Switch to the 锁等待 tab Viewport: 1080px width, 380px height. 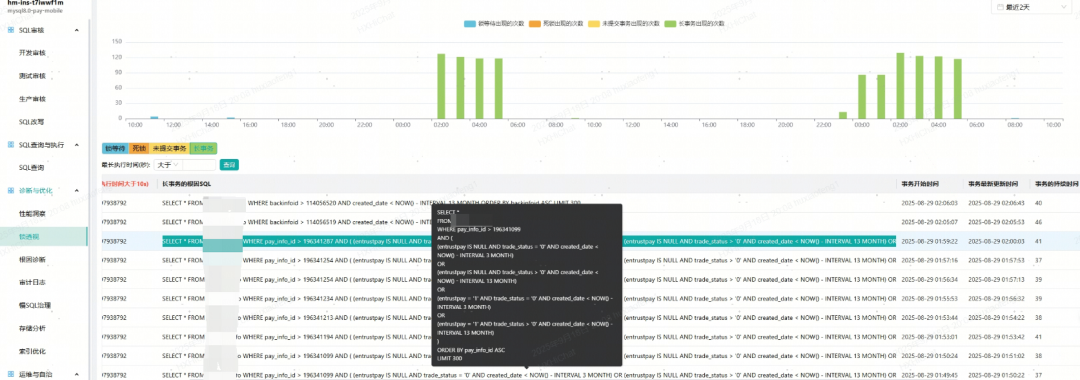[116, 148]
